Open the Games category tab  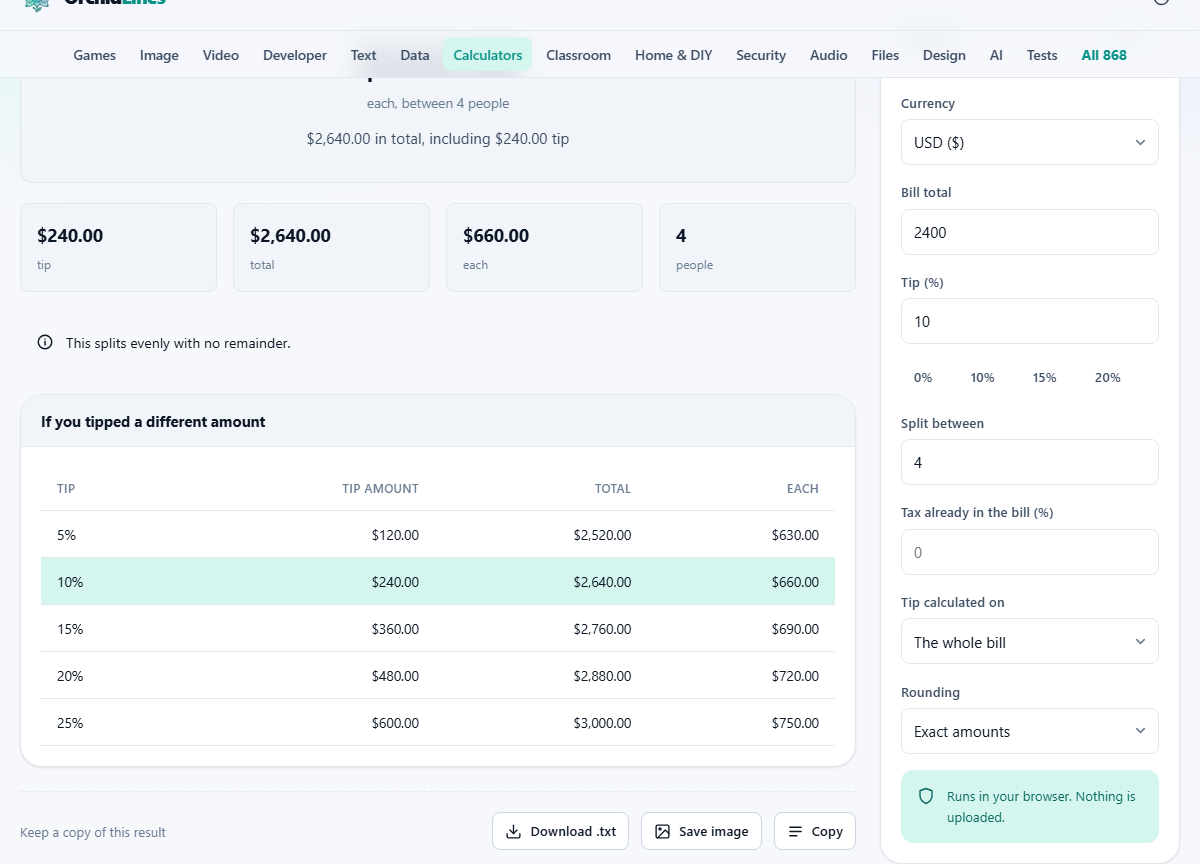point(95,55)
